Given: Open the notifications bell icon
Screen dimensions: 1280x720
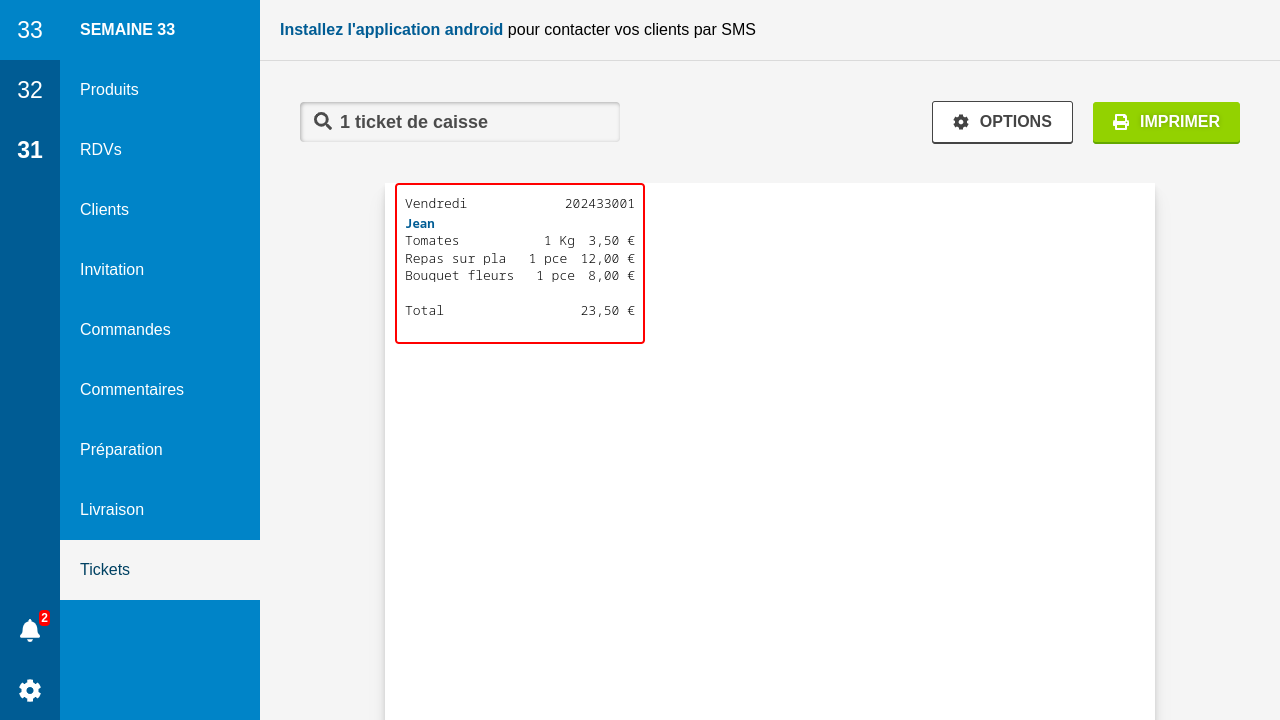Looking at the screenshot, I should point(30,630).
